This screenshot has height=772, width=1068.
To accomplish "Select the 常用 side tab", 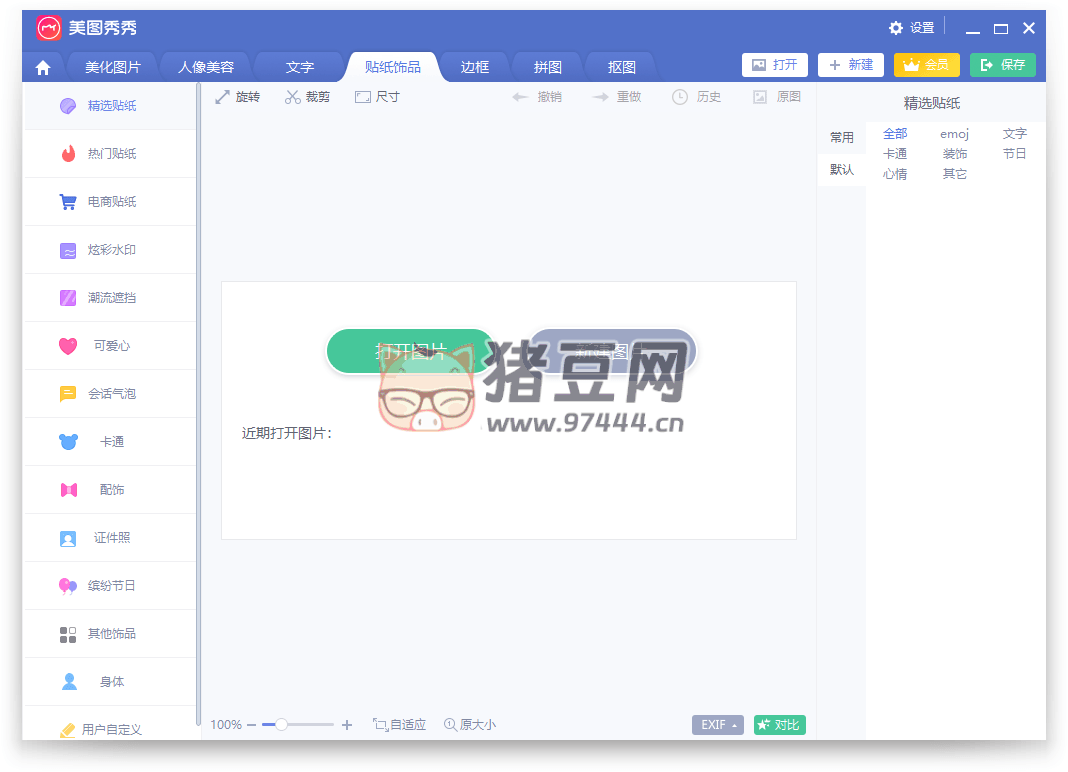I will (842, 137).
